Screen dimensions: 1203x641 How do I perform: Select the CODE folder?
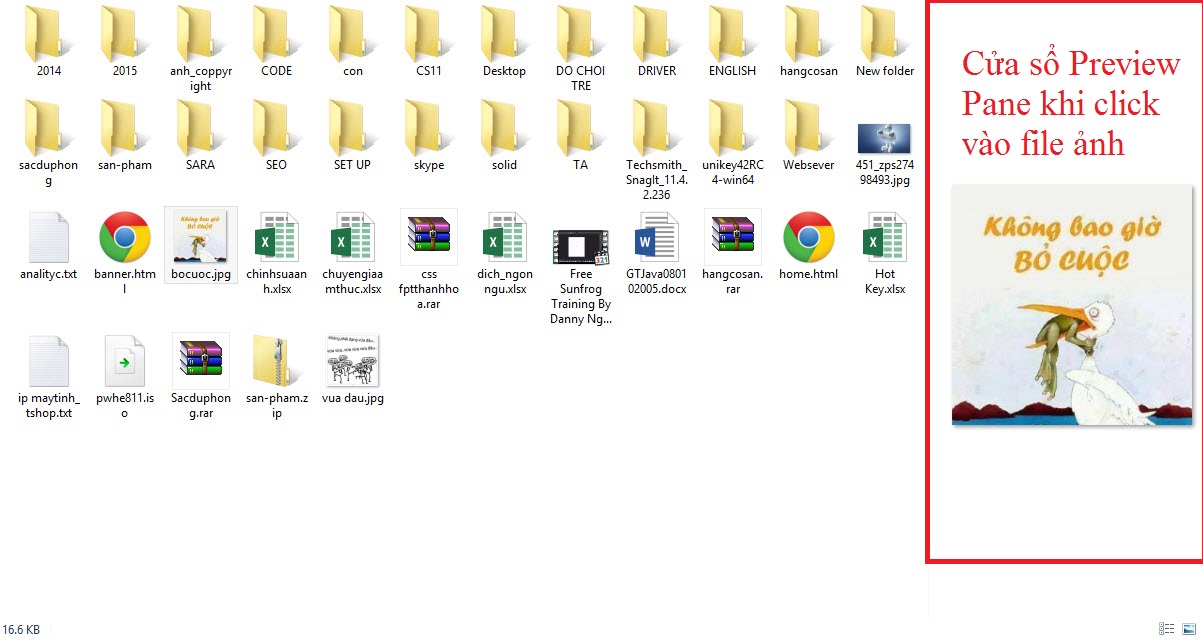276,42
